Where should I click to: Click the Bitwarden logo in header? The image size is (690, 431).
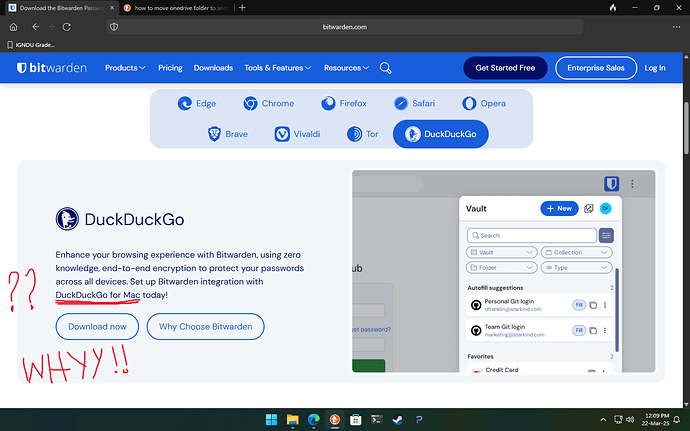coord(51,68)
